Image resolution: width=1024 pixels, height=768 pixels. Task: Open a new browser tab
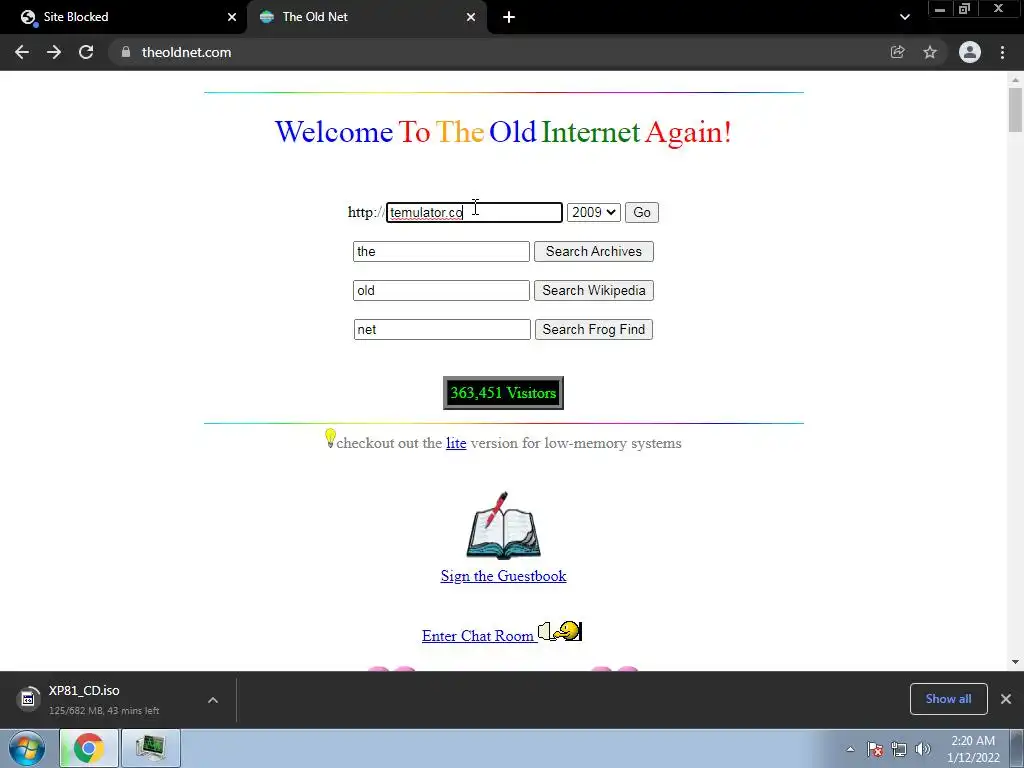(x=509, y=17)
